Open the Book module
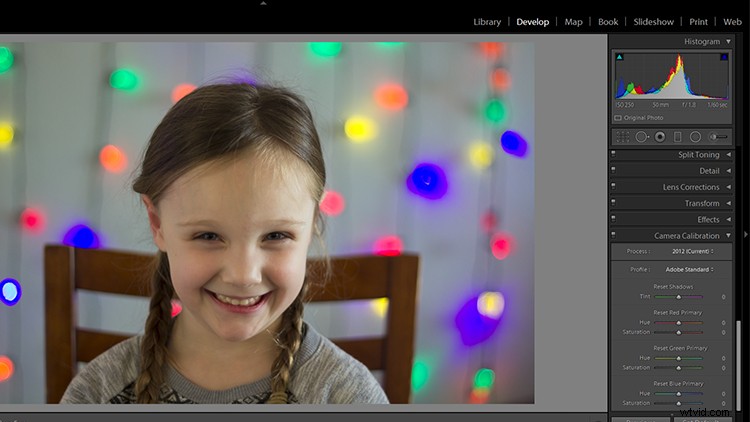This screenshot has width=750, height=422. tap(608, 22)
